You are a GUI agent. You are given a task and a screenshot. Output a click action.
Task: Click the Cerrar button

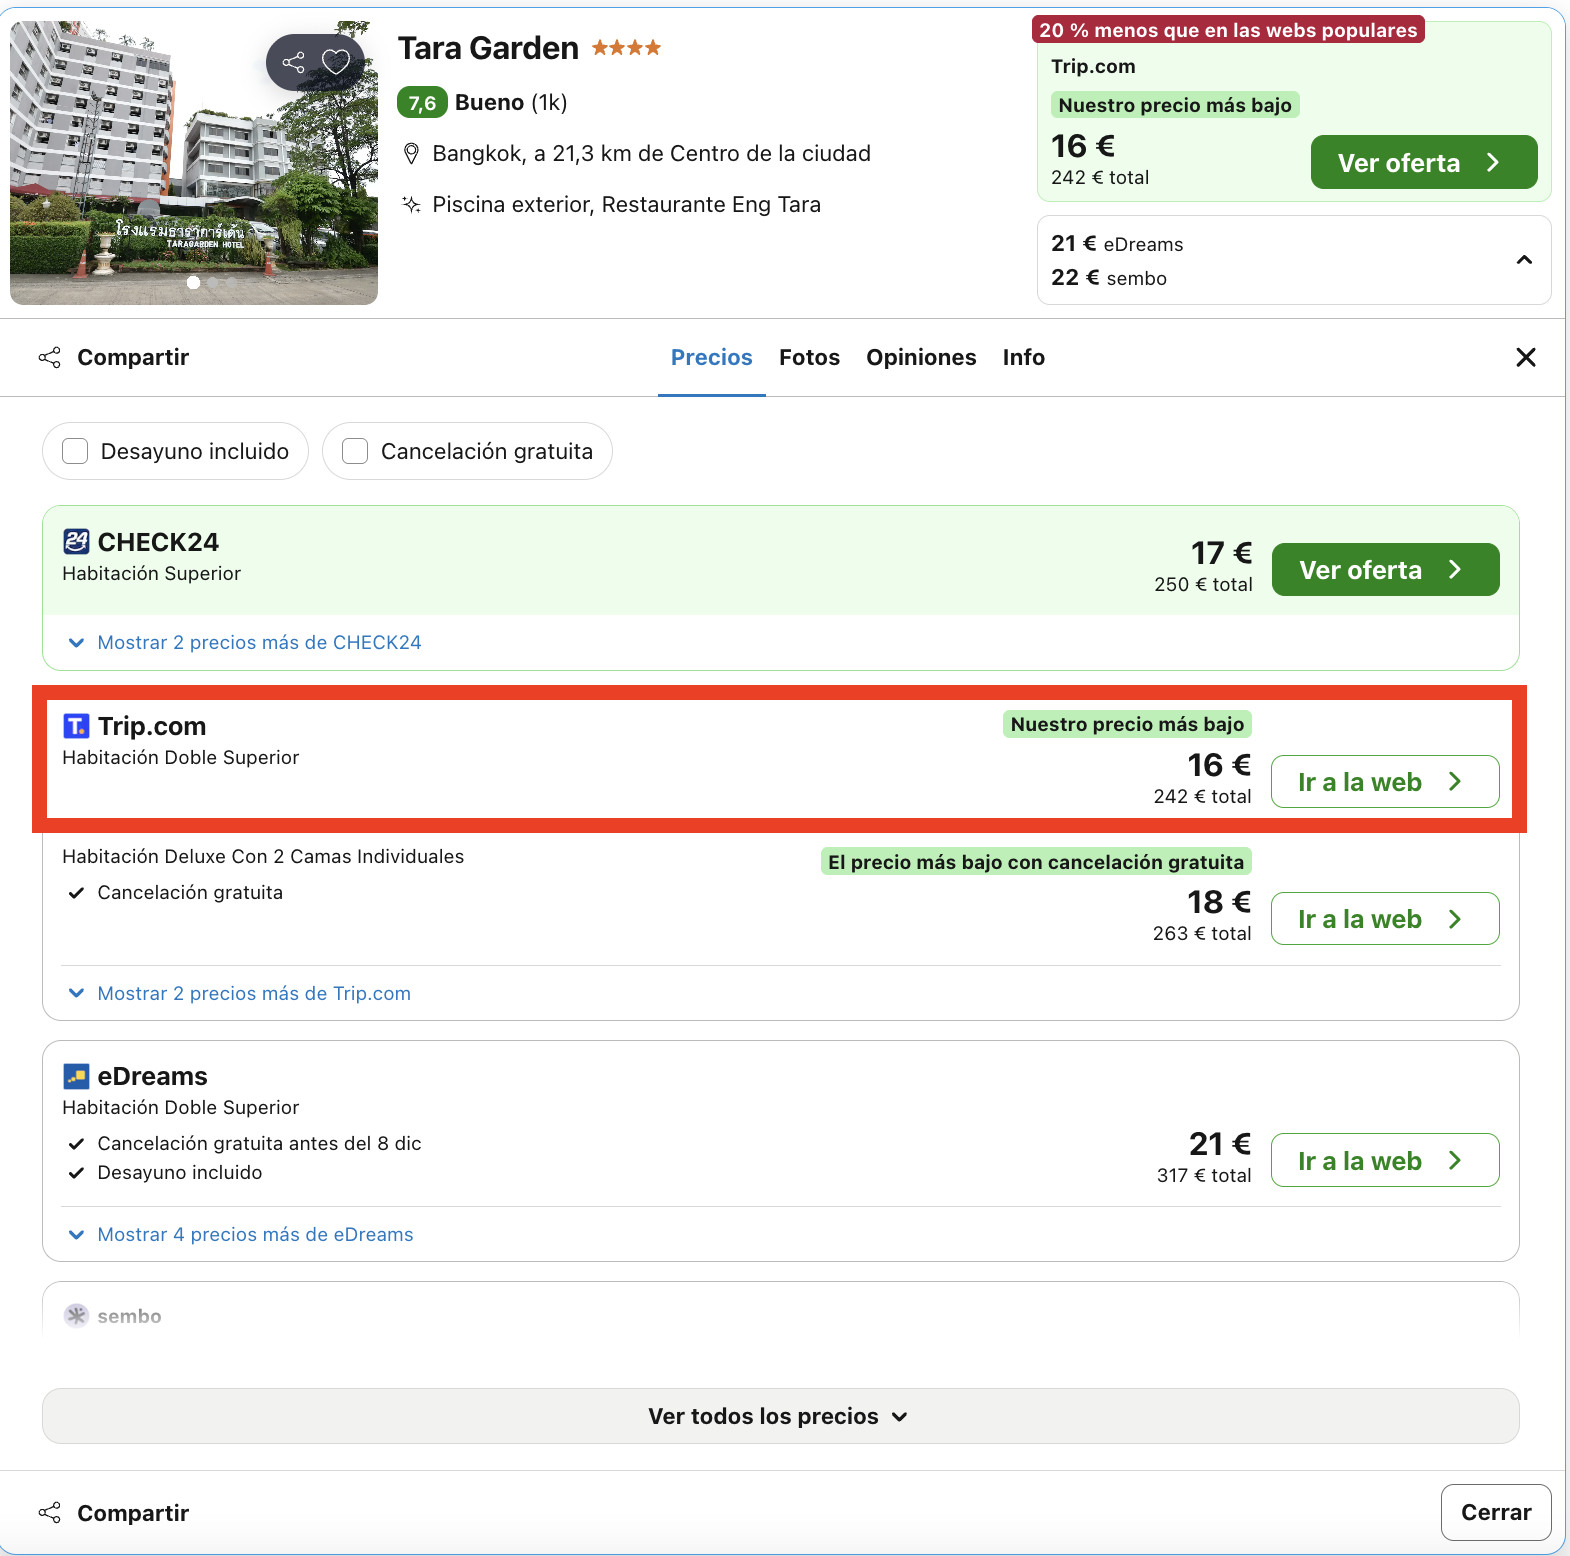coord(1496,1512)
